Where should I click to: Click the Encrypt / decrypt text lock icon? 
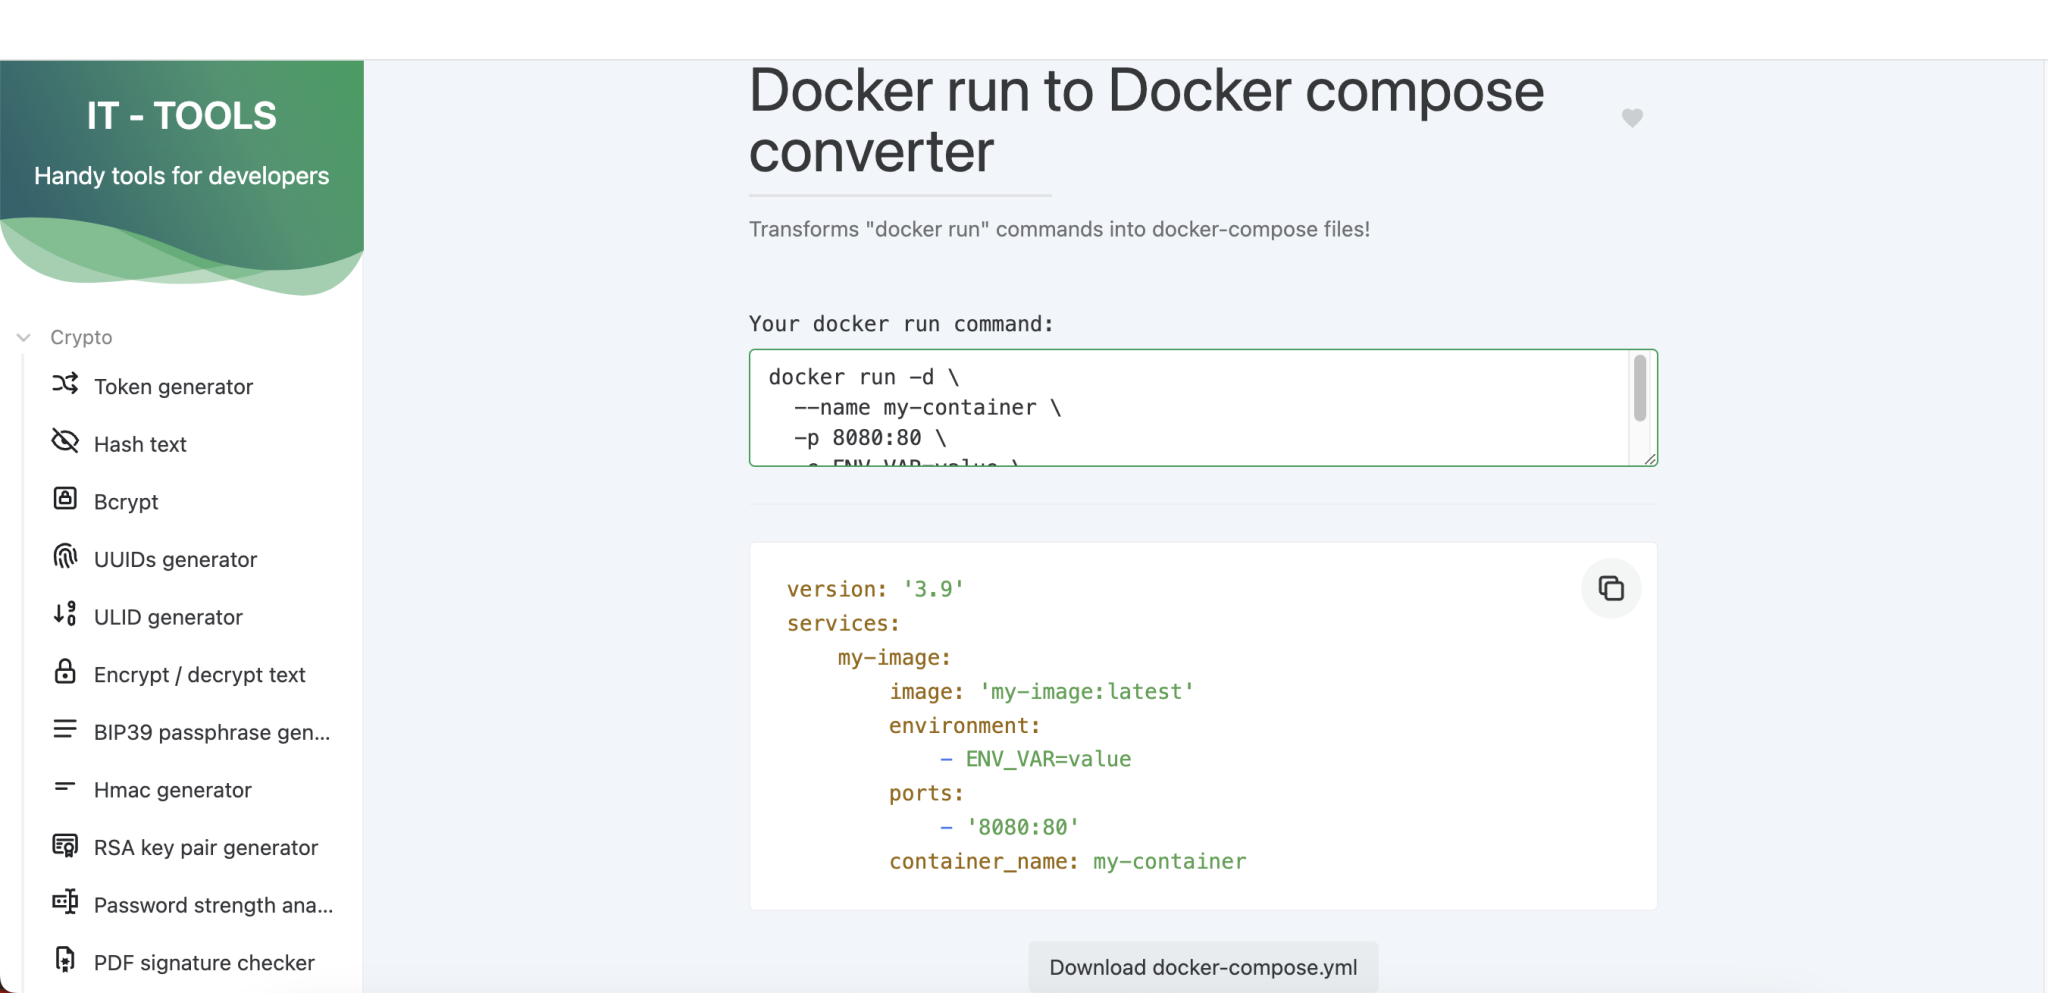pyautogui.click(x=64, y=672)
